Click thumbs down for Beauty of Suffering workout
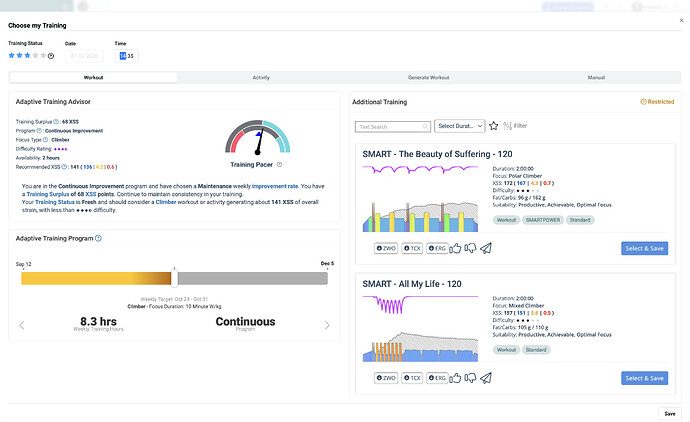The image size is (690, 422). (470, 248)
